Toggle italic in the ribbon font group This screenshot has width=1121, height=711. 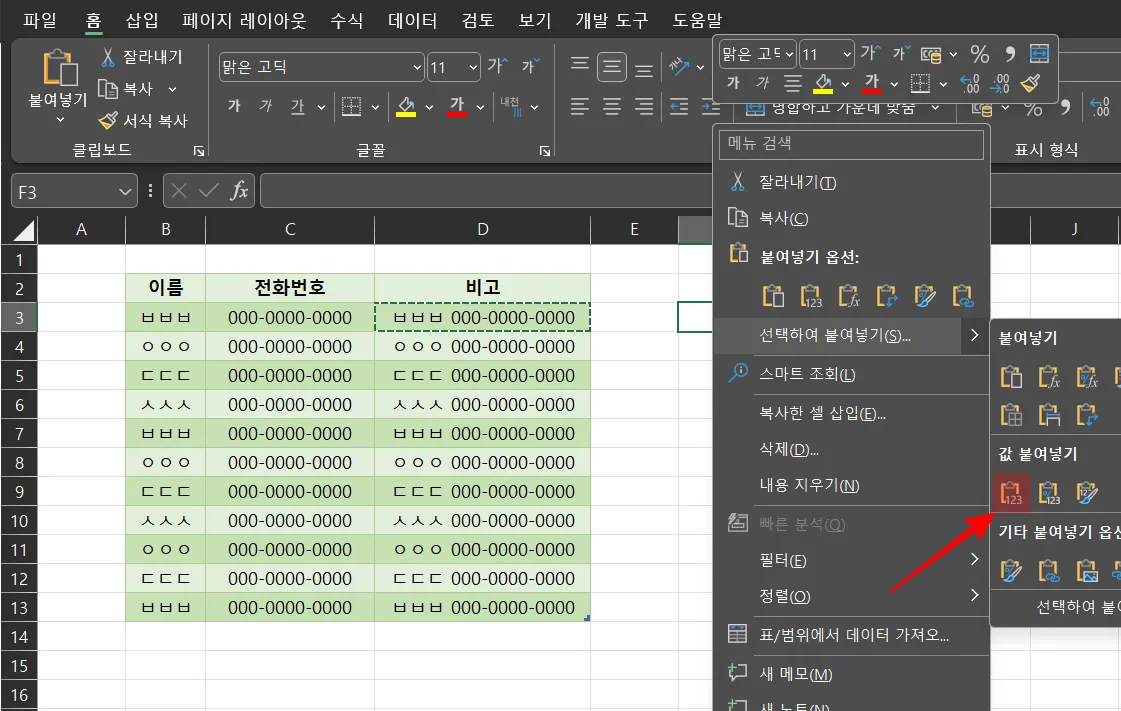[x=265, y=106]
